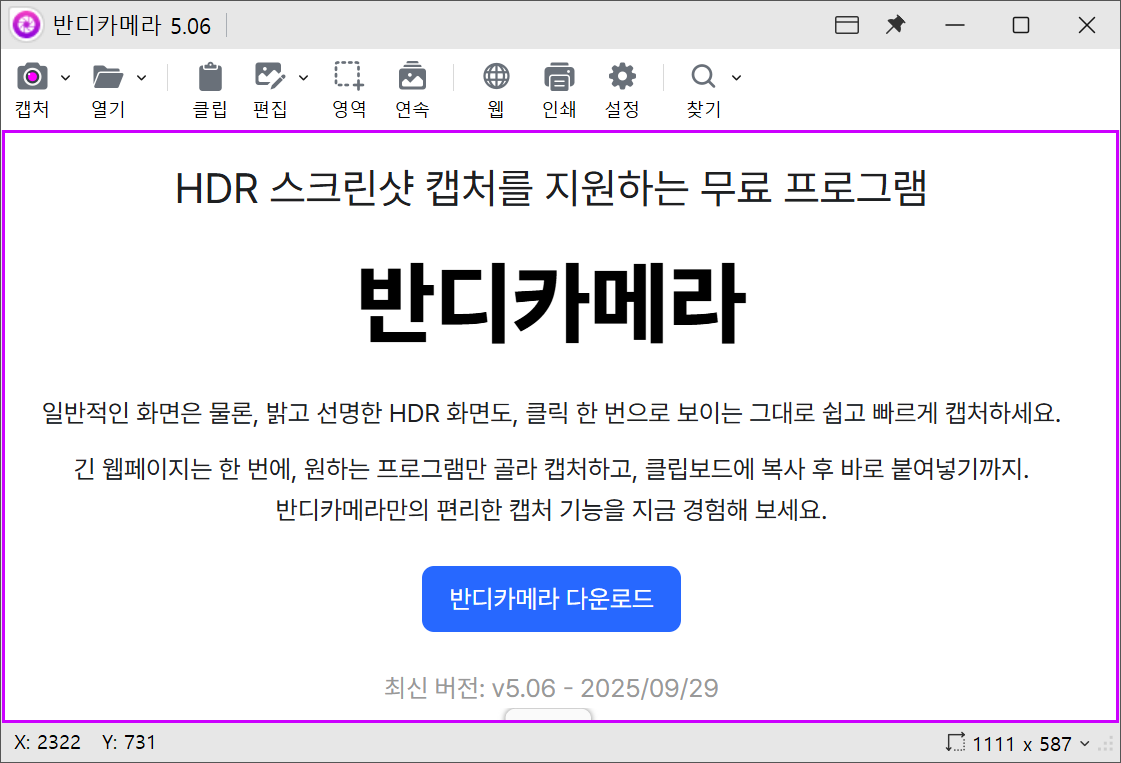Screen dimensions: 1121x763
Task: Click the 반디카메라 app logo in title bar
Action: tap(26, 25)
